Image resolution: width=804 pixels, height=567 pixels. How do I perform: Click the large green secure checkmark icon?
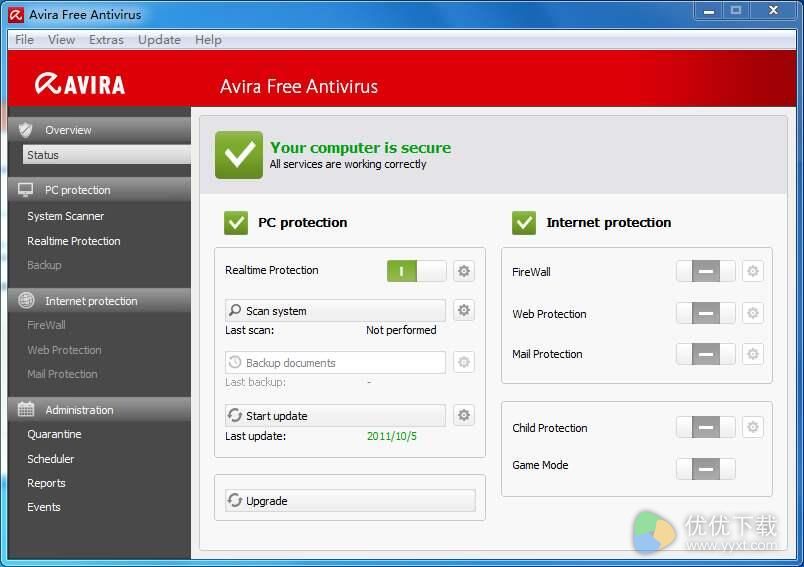[x=239, y=155]
